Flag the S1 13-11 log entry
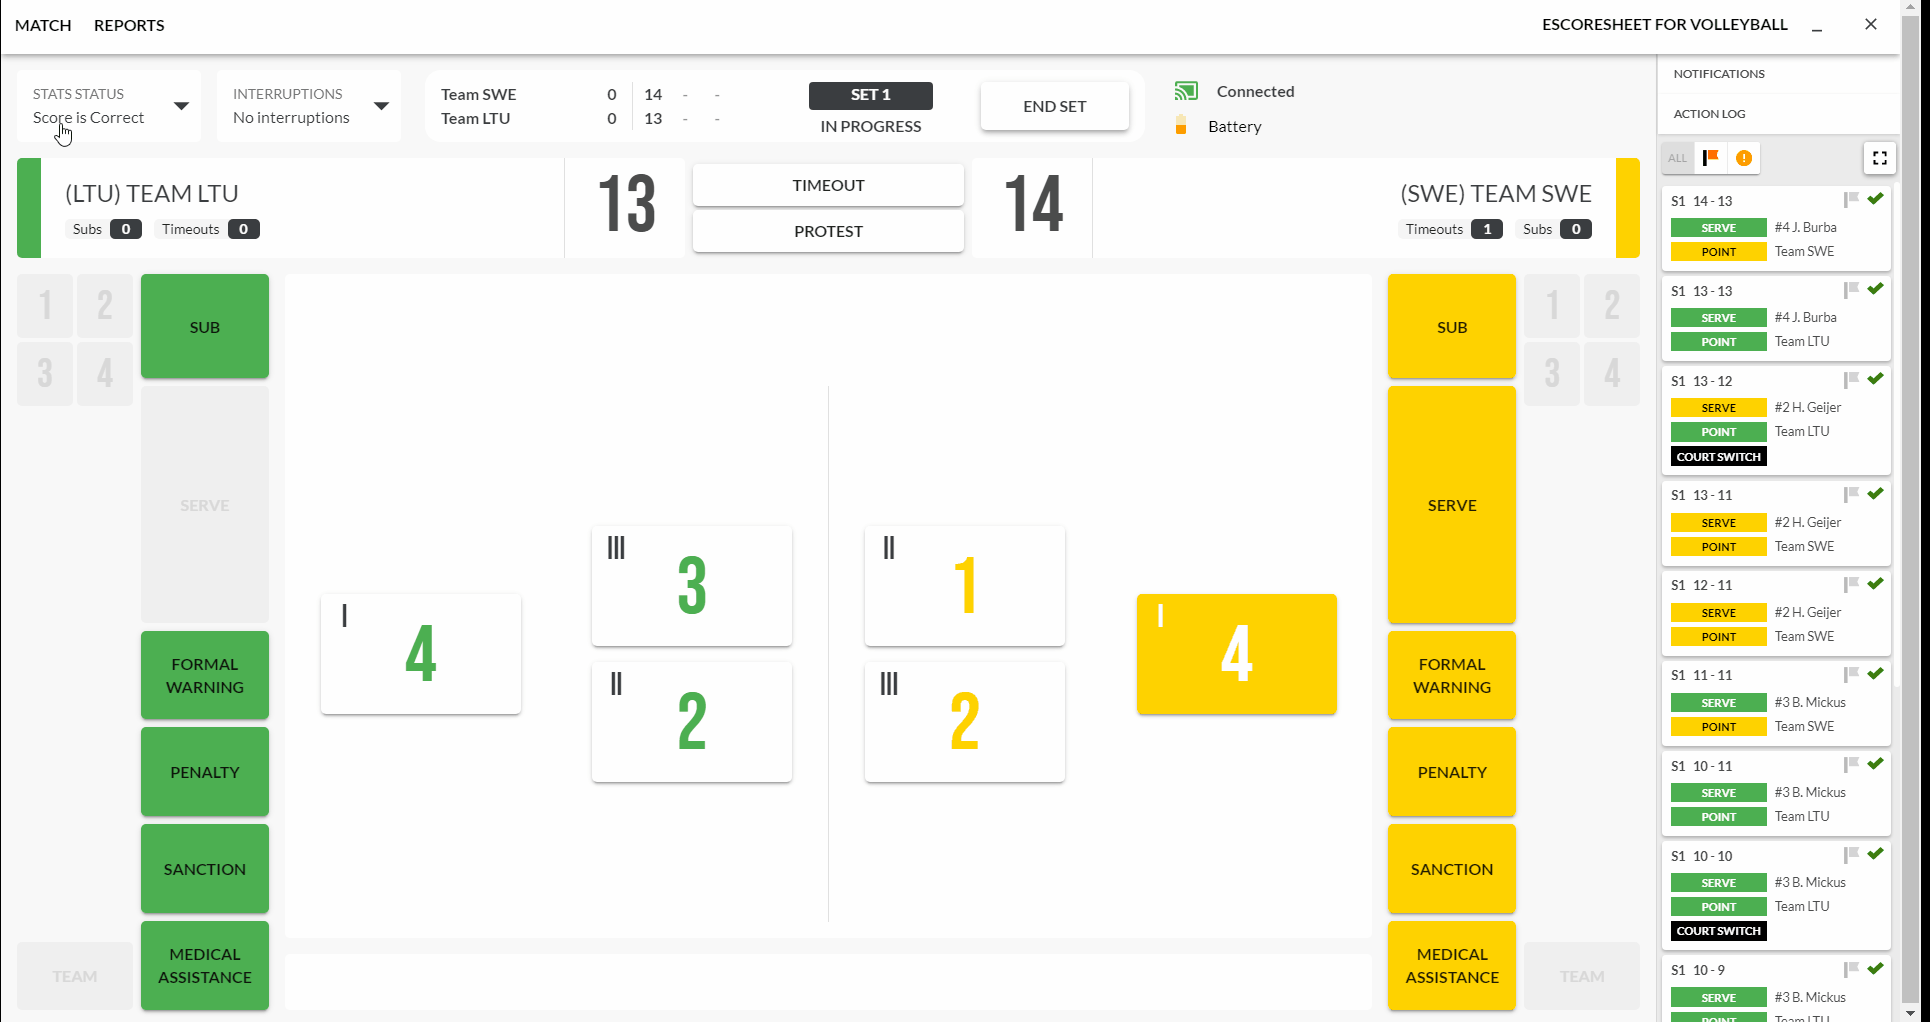Image resolution: width=1930 pixels, height=1022 pixels. point(1851,494)
